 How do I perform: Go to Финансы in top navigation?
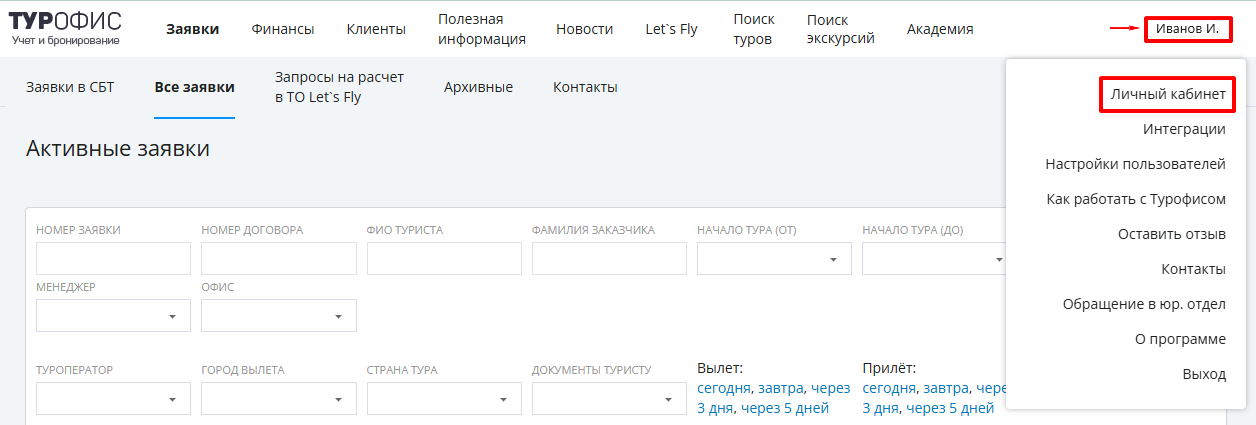click(283, 29)
